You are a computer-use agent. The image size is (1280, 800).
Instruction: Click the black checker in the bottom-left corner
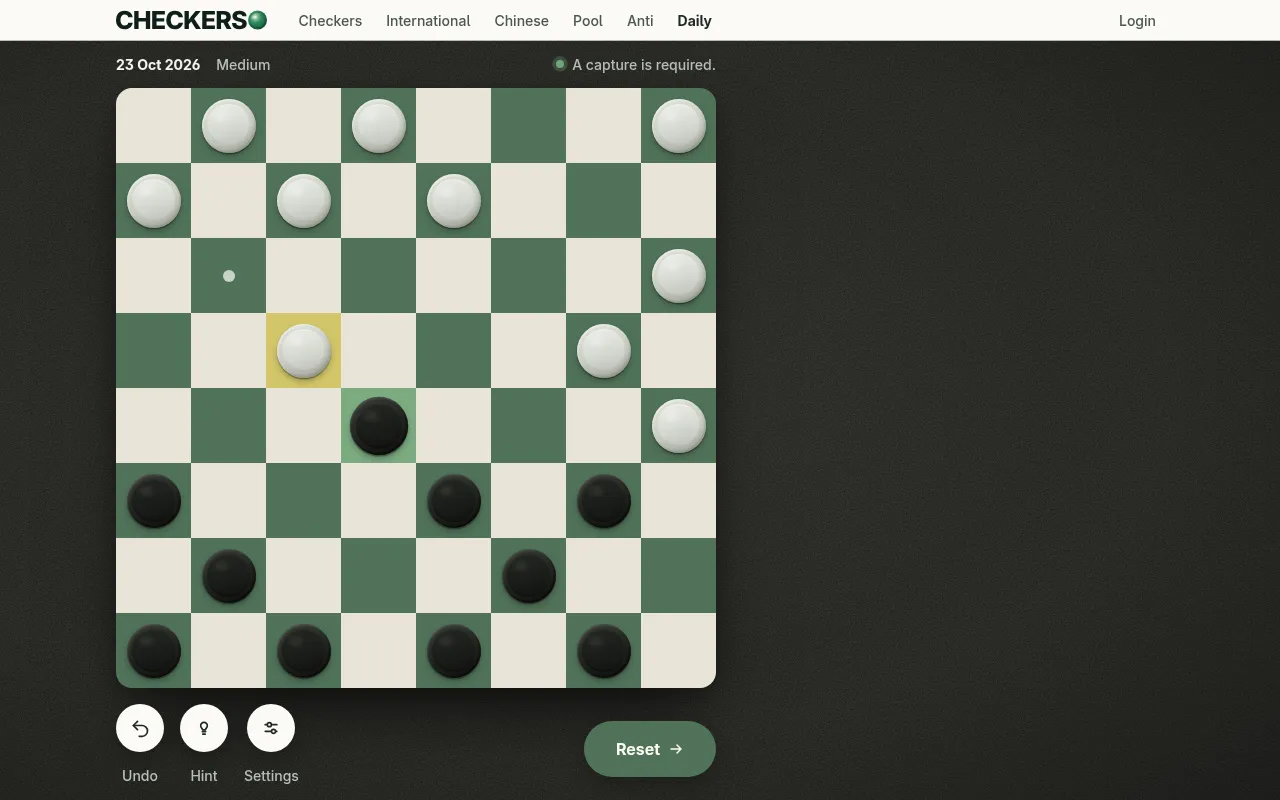[x=154, y=651]
